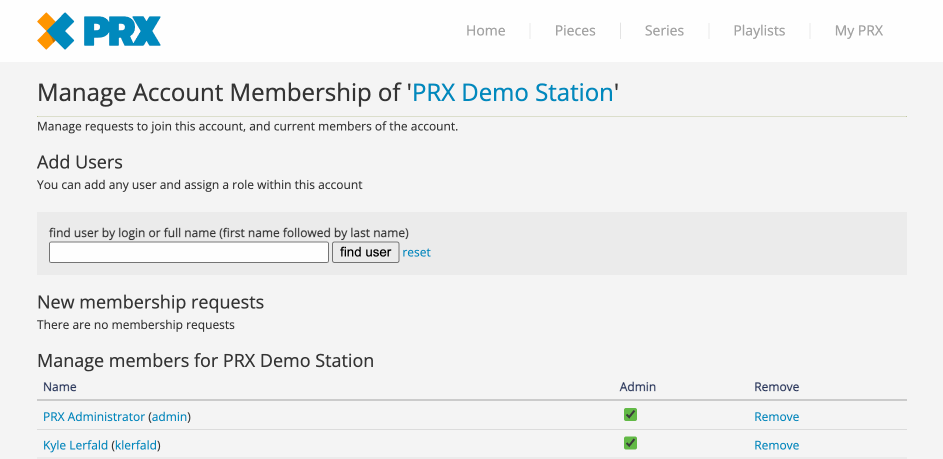Open the admin login link
The width and height of the screenshot is (943, 459).
coord(170,417)
